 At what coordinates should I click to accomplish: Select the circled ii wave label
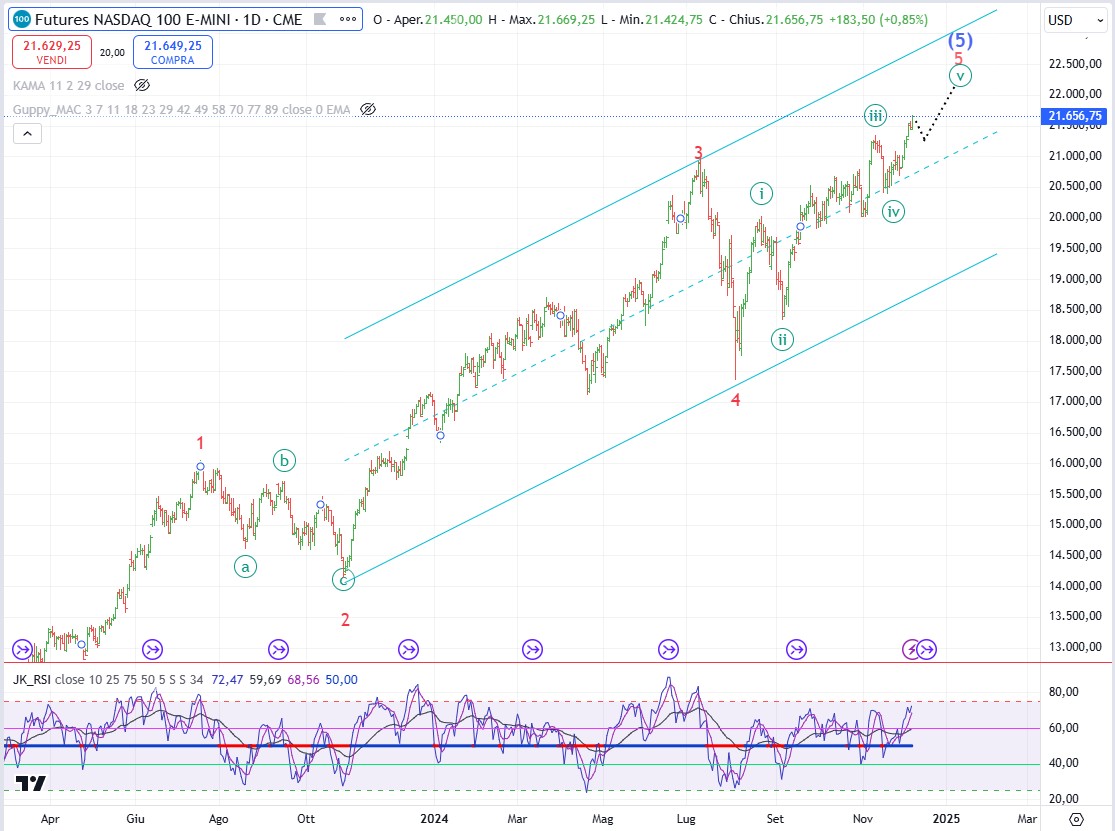point(782,340)
